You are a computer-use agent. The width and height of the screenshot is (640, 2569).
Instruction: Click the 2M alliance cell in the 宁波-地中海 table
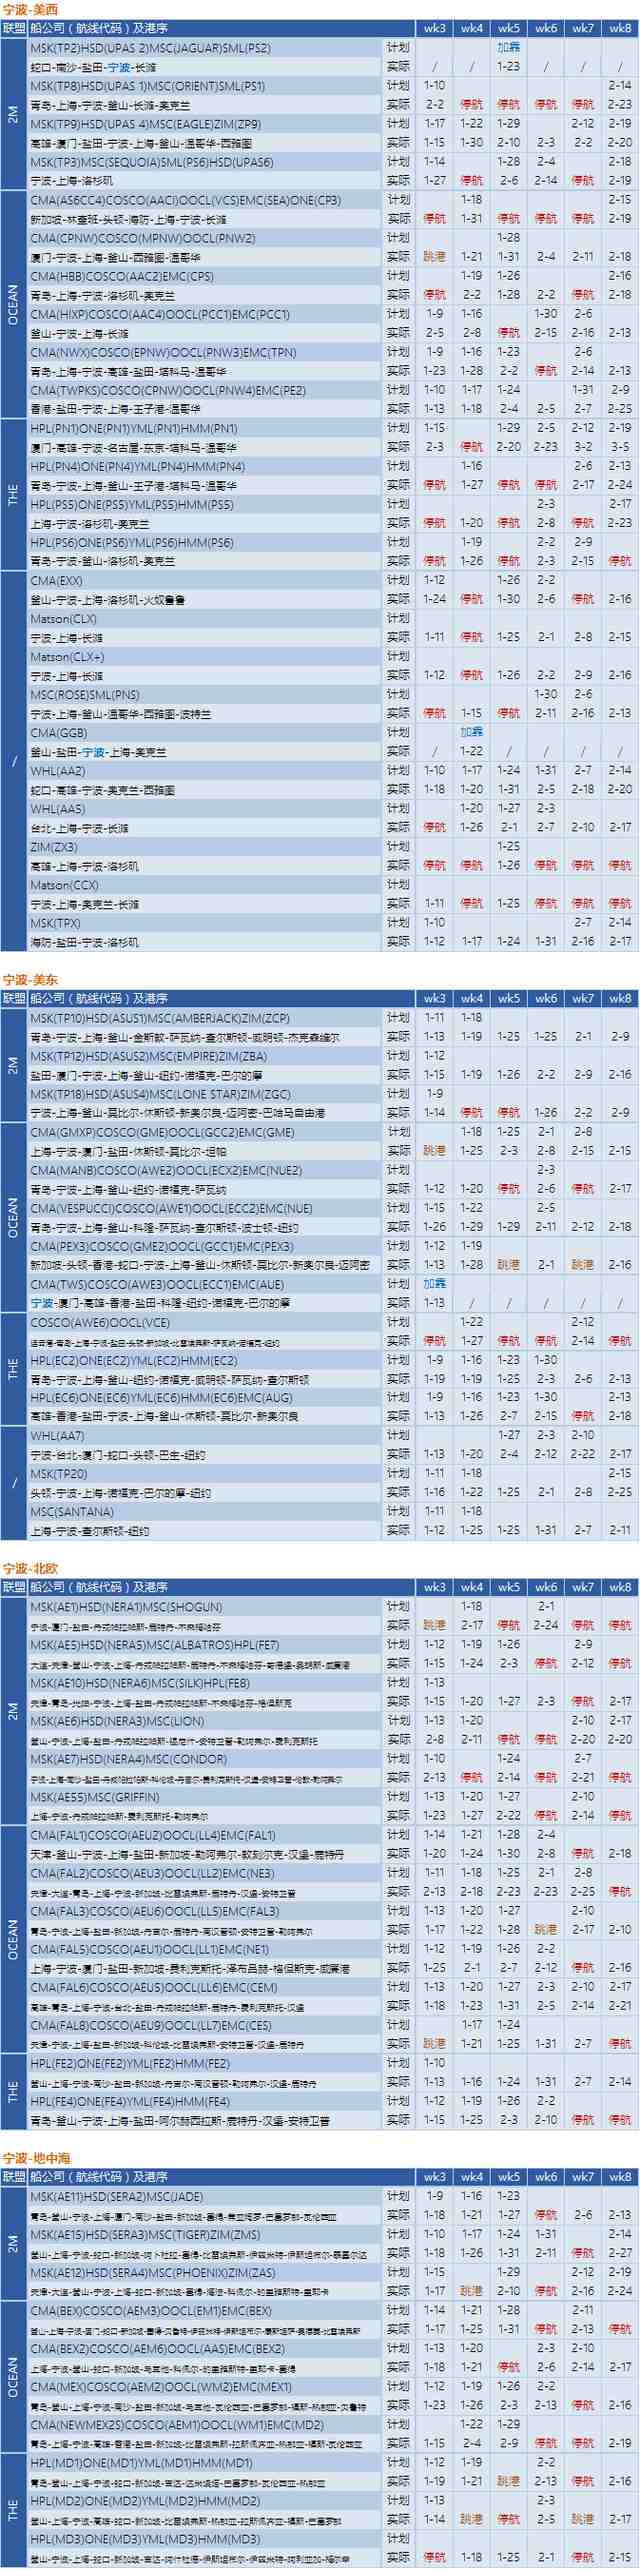pos(14,2244)
